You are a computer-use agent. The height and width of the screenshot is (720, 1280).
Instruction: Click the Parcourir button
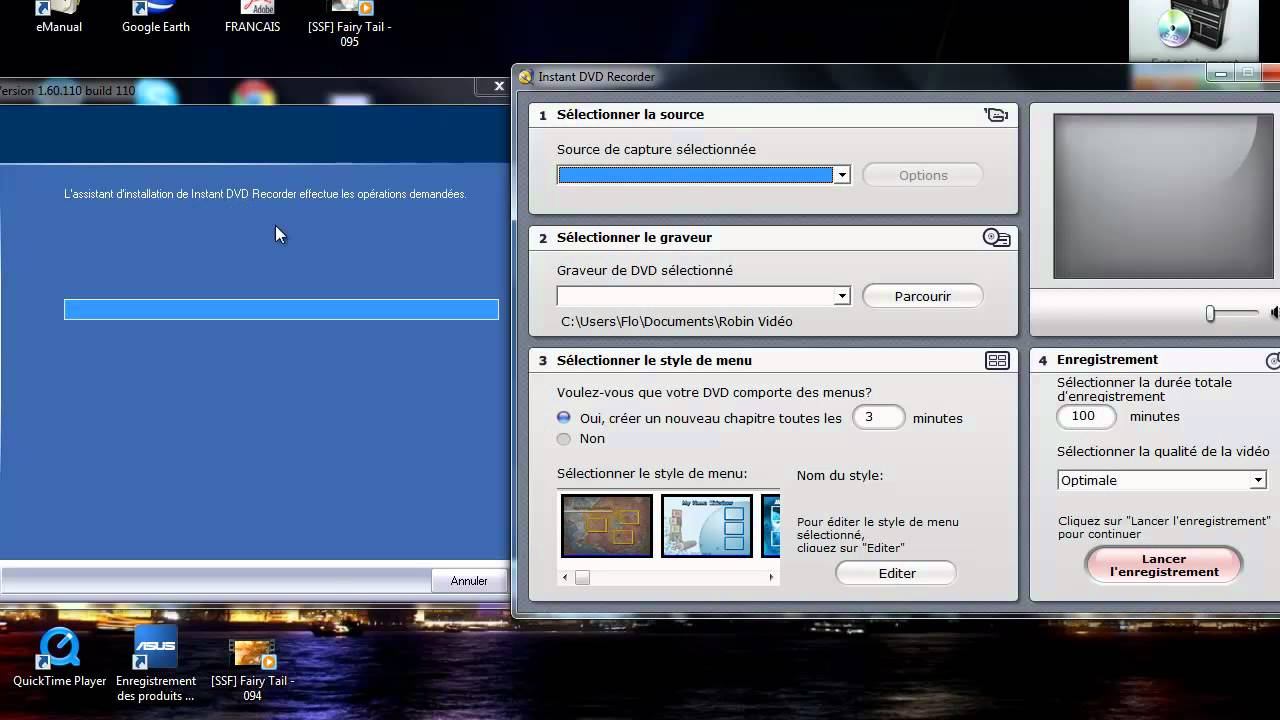tap(923, 296)
